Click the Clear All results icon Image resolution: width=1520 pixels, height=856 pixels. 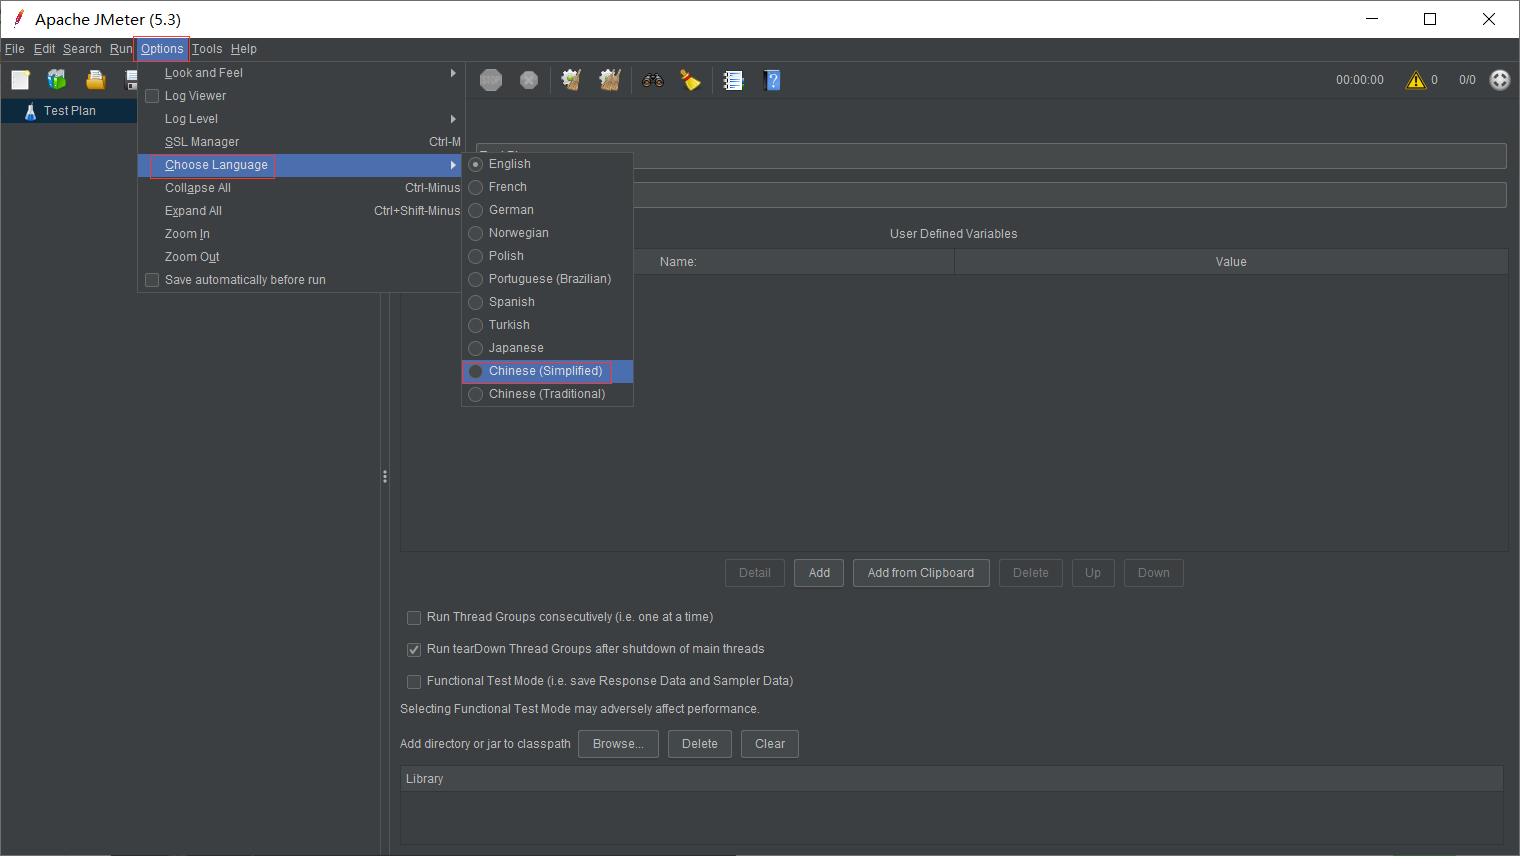610,80
